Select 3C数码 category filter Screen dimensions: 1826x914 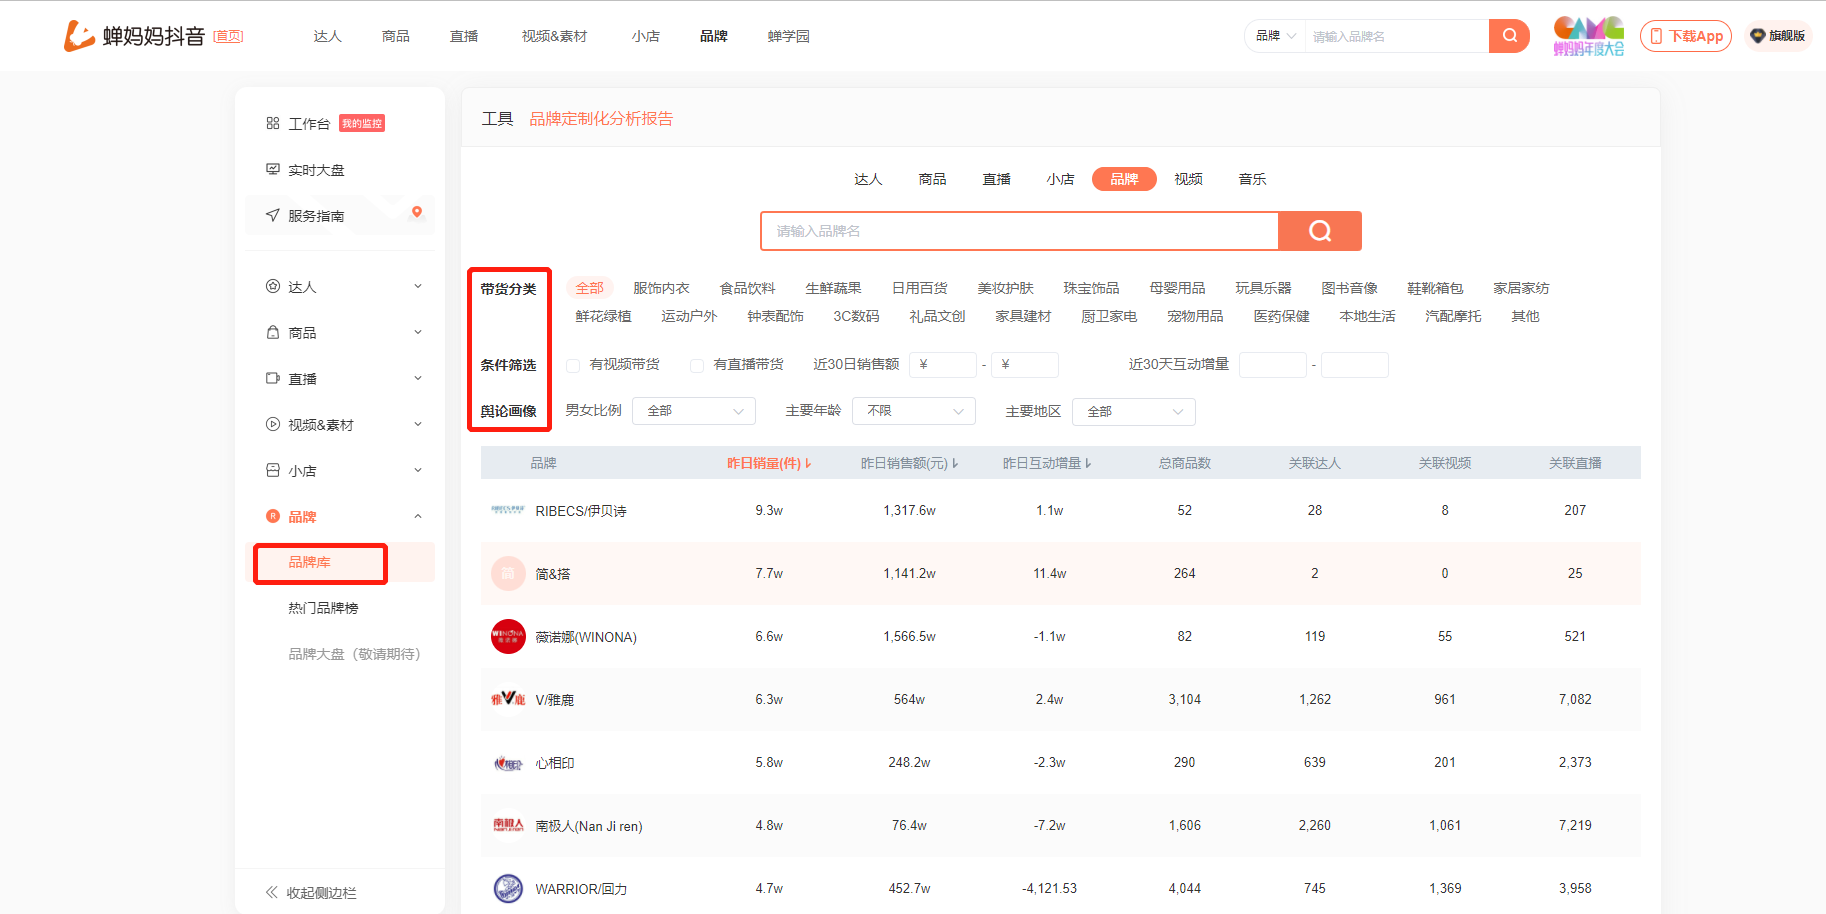856,316
